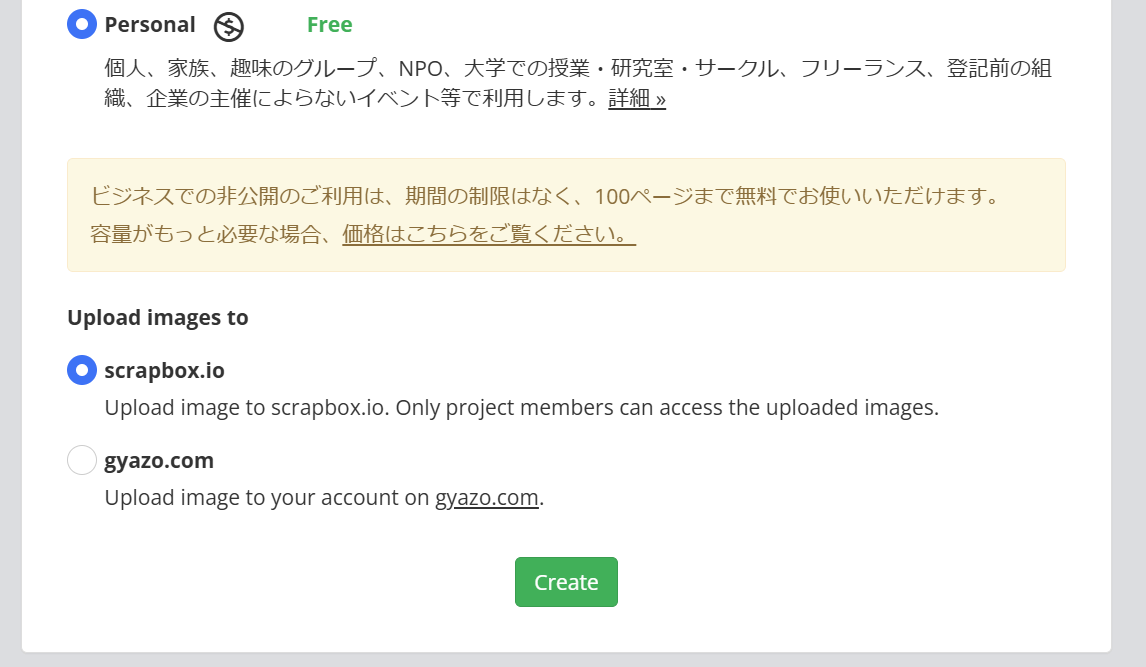
Task: Click the gyazo.com option label
Action: (x=159, y=461)
